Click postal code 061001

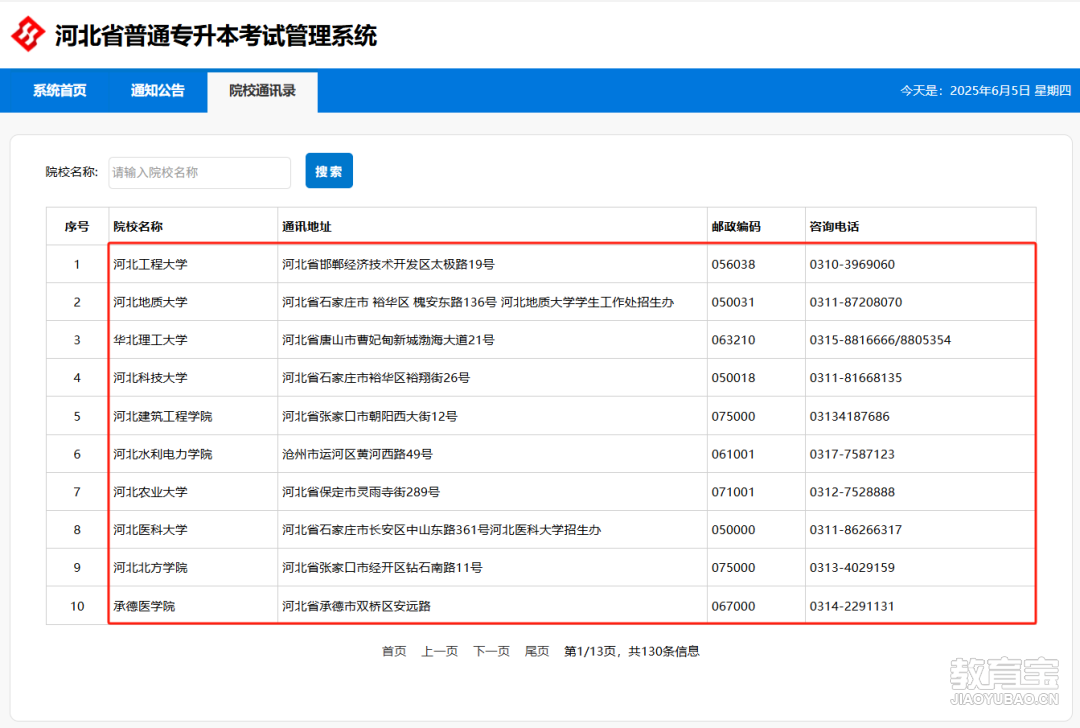tap(733, 455)
